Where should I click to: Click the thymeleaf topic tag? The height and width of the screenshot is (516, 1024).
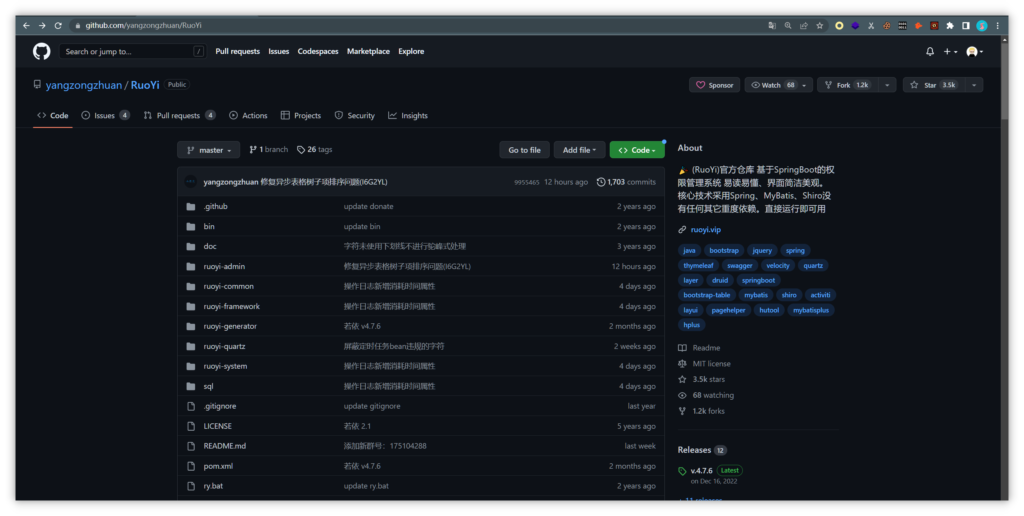click(x=698, y=266)
